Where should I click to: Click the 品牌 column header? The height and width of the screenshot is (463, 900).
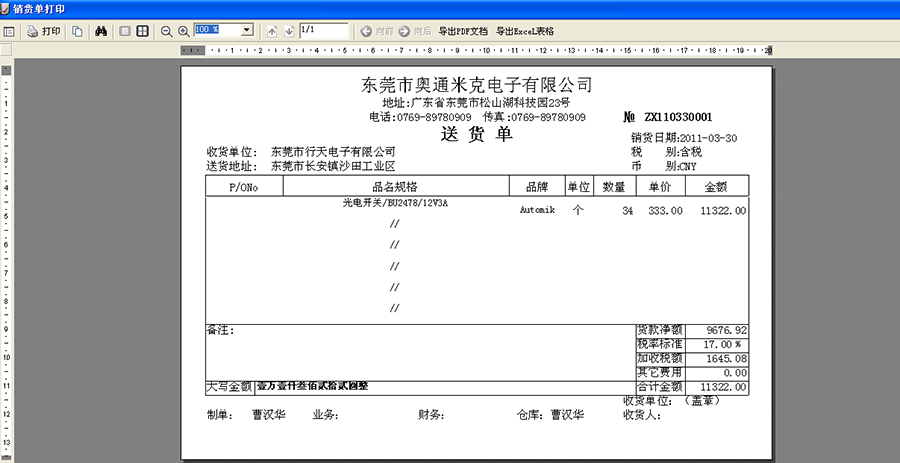click(537, 187)
